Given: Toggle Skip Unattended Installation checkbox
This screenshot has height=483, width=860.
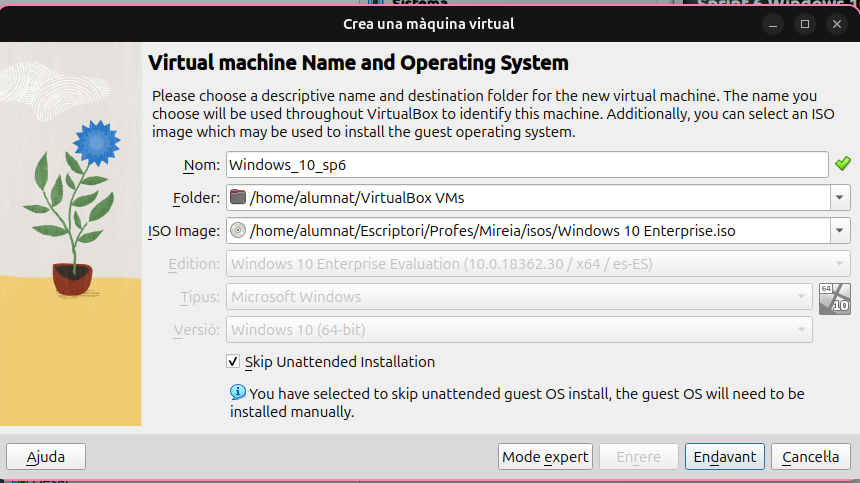Looking at the screenshot, I should 234,362.
